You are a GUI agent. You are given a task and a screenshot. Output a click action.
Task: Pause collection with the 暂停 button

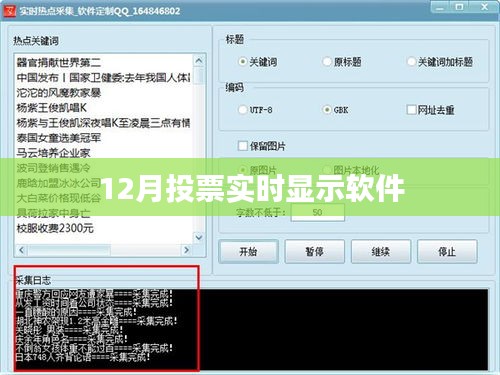point(314,252)
